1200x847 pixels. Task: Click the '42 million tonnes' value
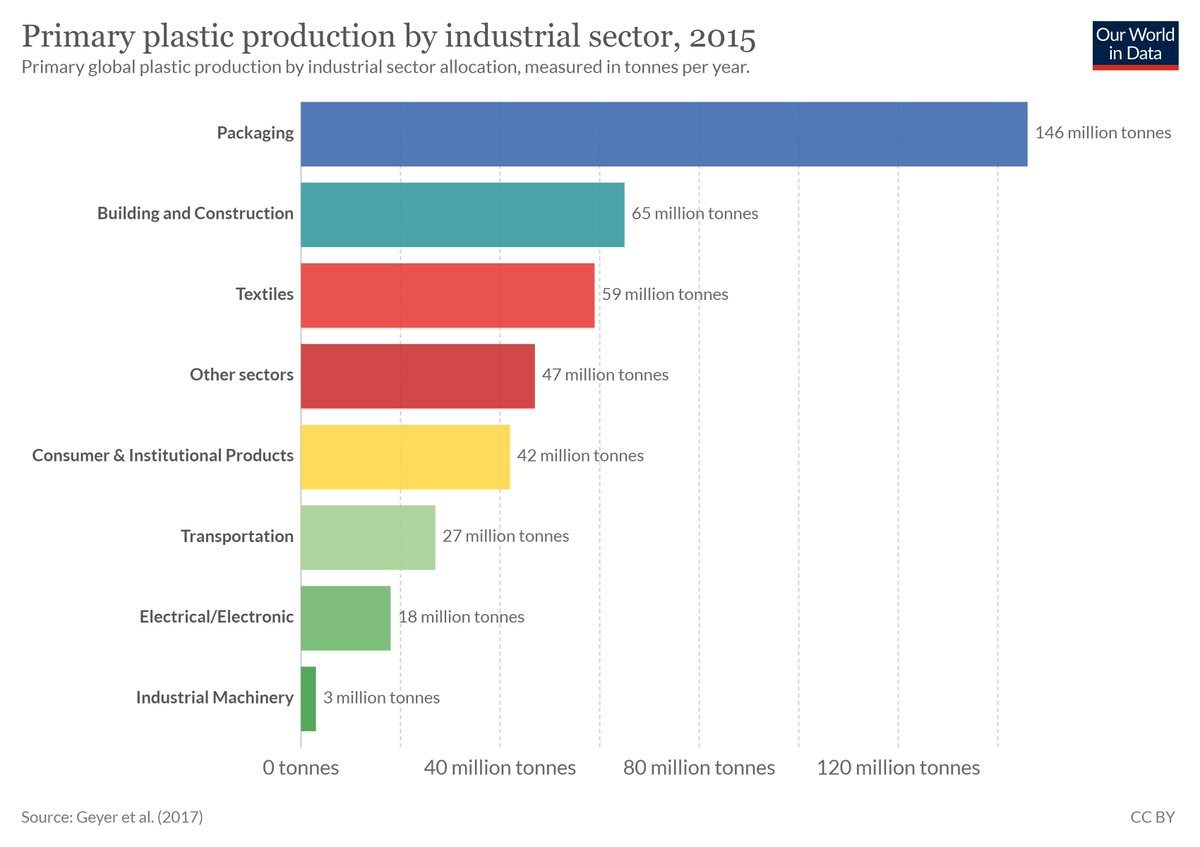(x=580, y=456)
